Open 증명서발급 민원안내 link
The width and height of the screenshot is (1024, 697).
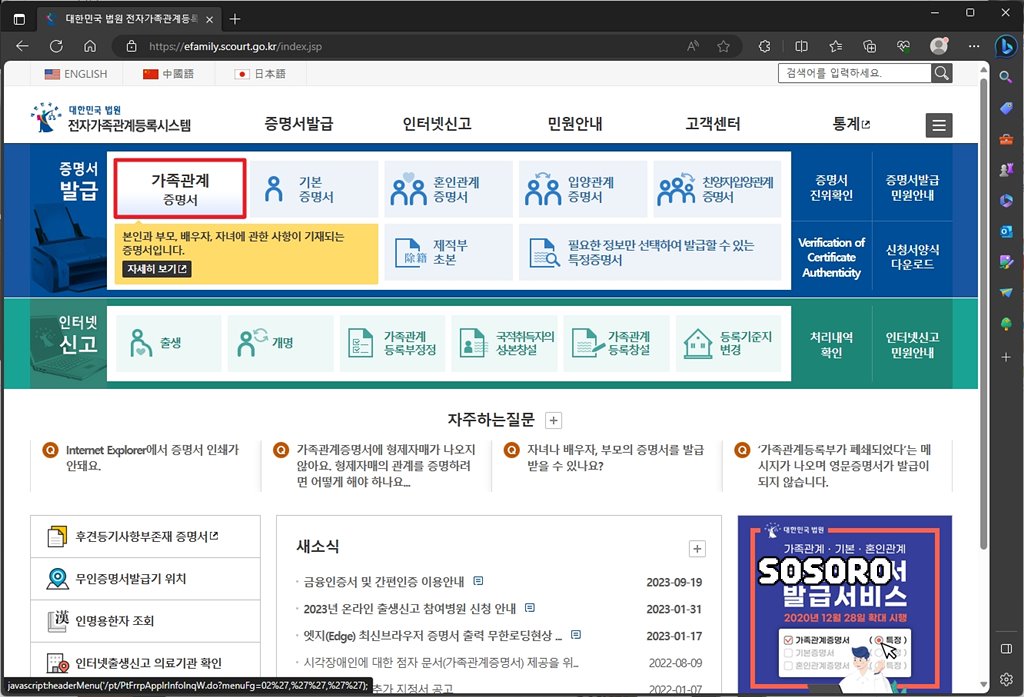click(912, 187)
